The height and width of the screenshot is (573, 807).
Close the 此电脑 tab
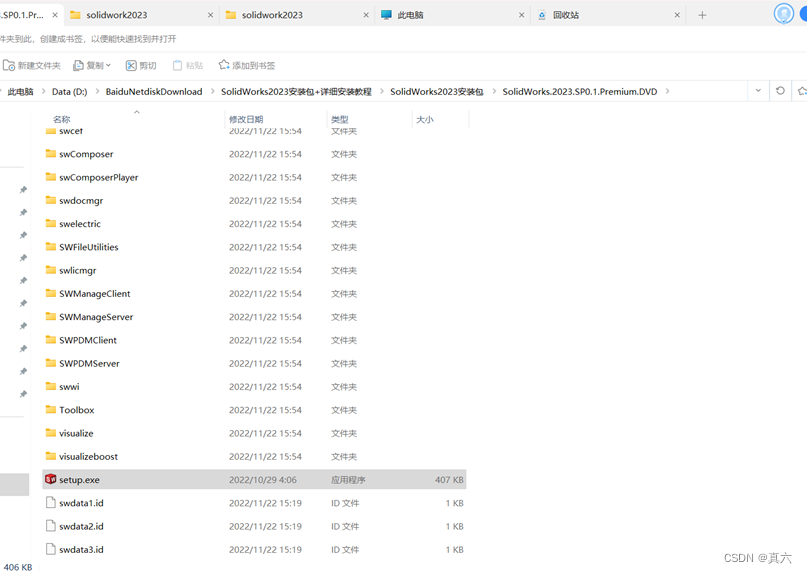[x=521, y=15]
